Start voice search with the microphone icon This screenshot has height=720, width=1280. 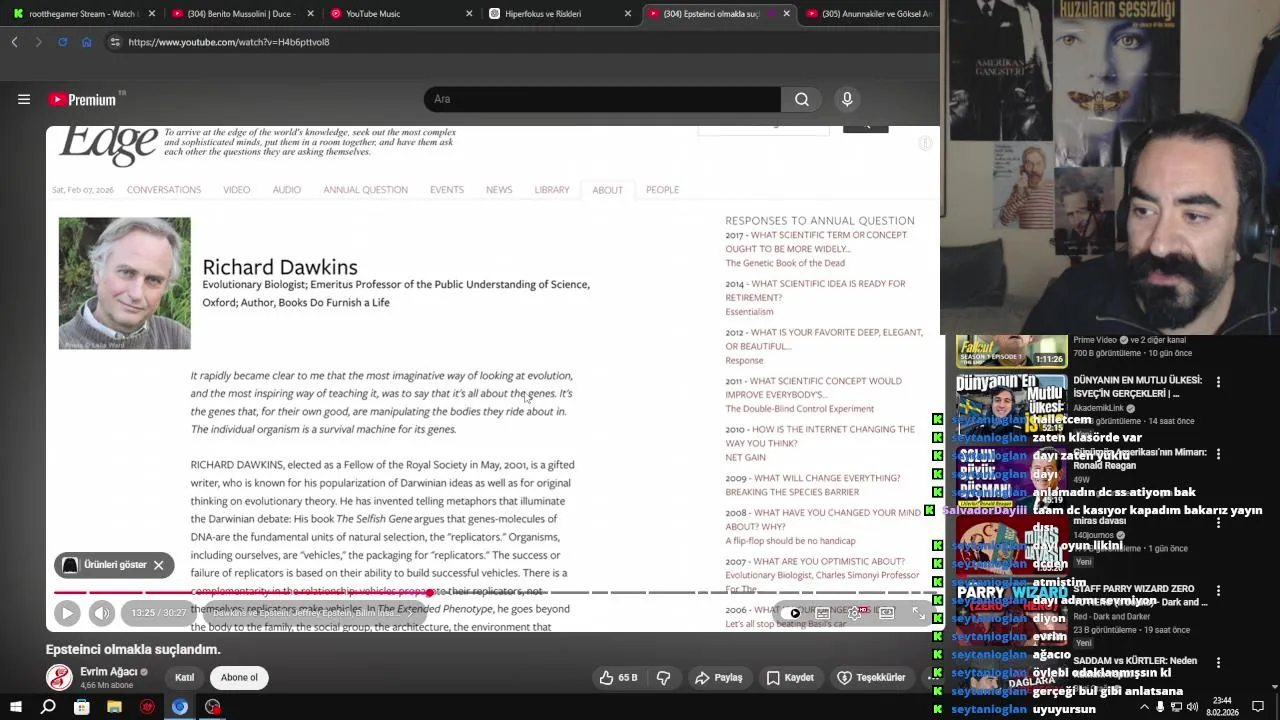click(847, 99)
